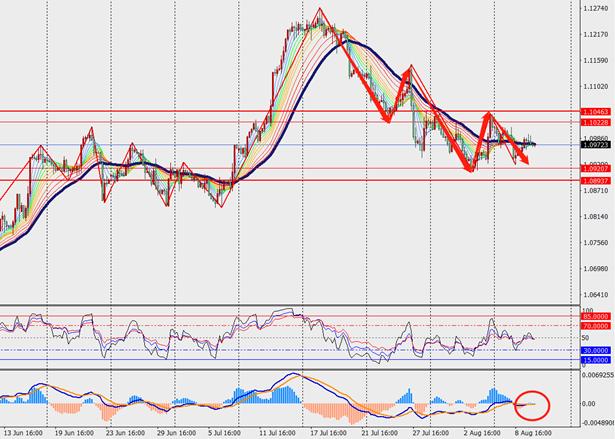The height and width of the screenshot is (439, 615).
Task: Select the 70.0000 RSI level label
Action: [594, 327]
